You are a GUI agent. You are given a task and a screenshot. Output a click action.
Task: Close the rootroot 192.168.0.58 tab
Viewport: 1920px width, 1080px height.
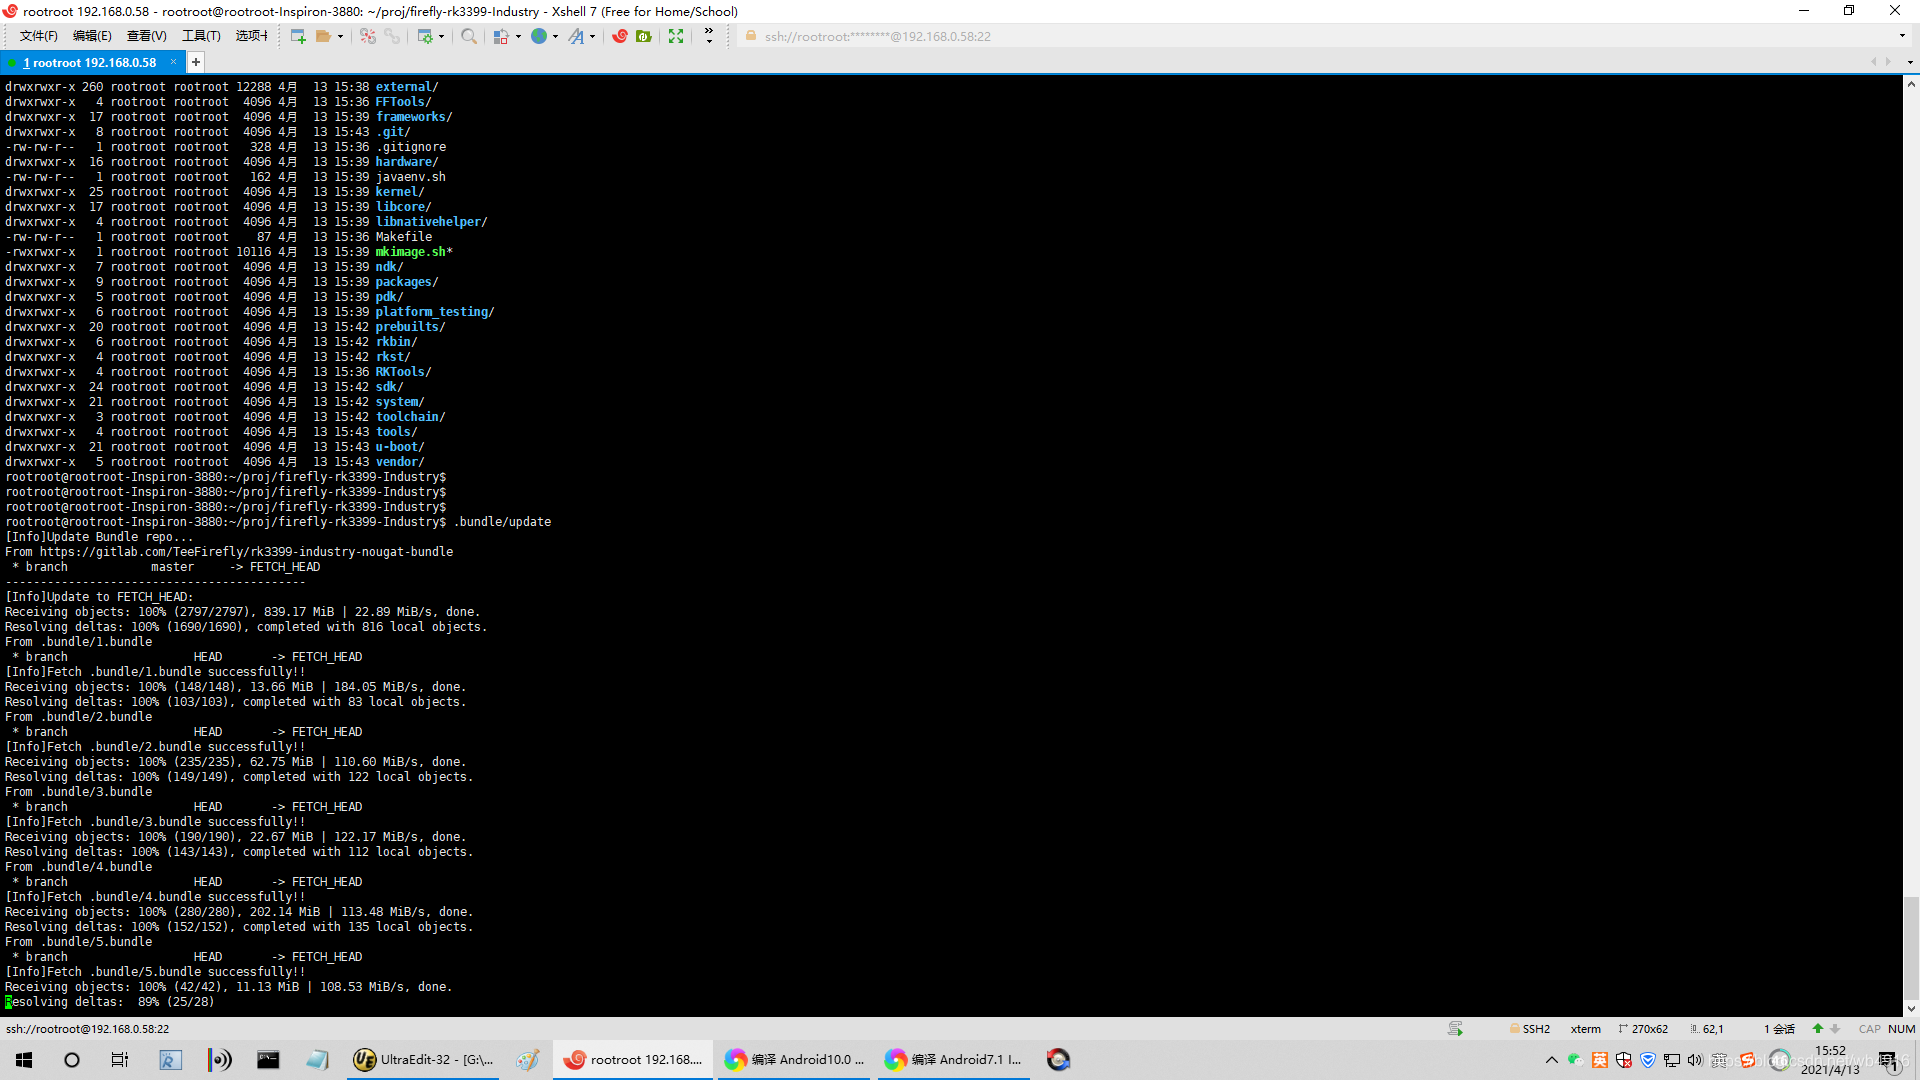coord(173,62)
